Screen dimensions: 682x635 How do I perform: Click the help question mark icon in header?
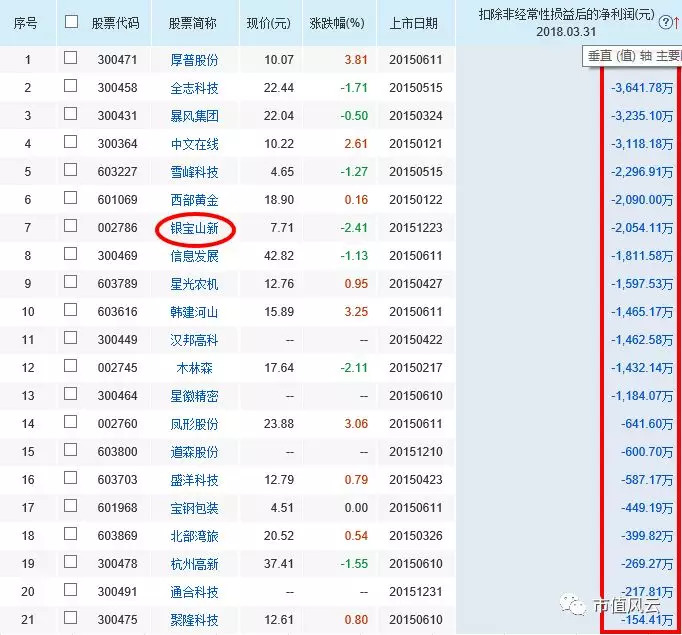pos(665,22)
